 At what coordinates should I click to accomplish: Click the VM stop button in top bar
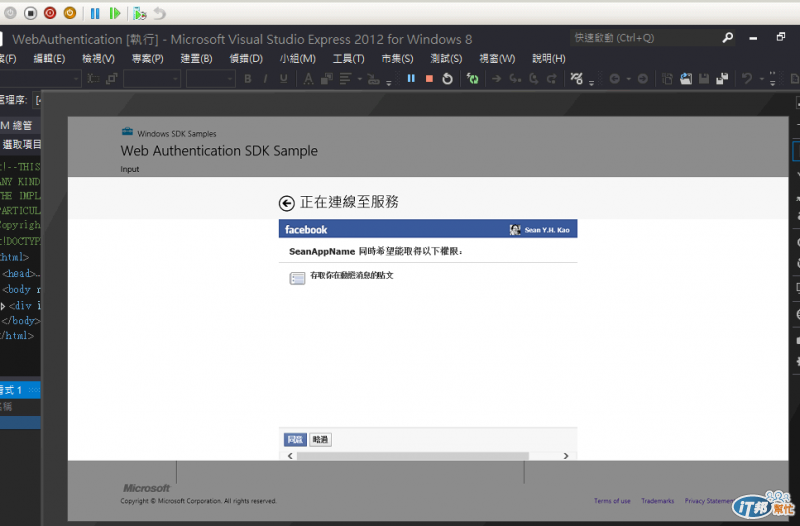pos(31,13)
